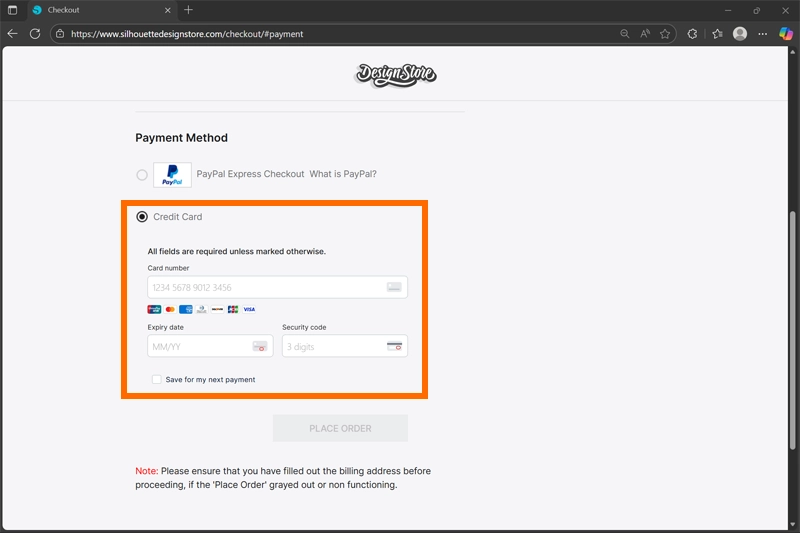Open the Copilot sidebar icon
Image resolution: width=800 pixels, height=533 pixels.
coord(786,34)
